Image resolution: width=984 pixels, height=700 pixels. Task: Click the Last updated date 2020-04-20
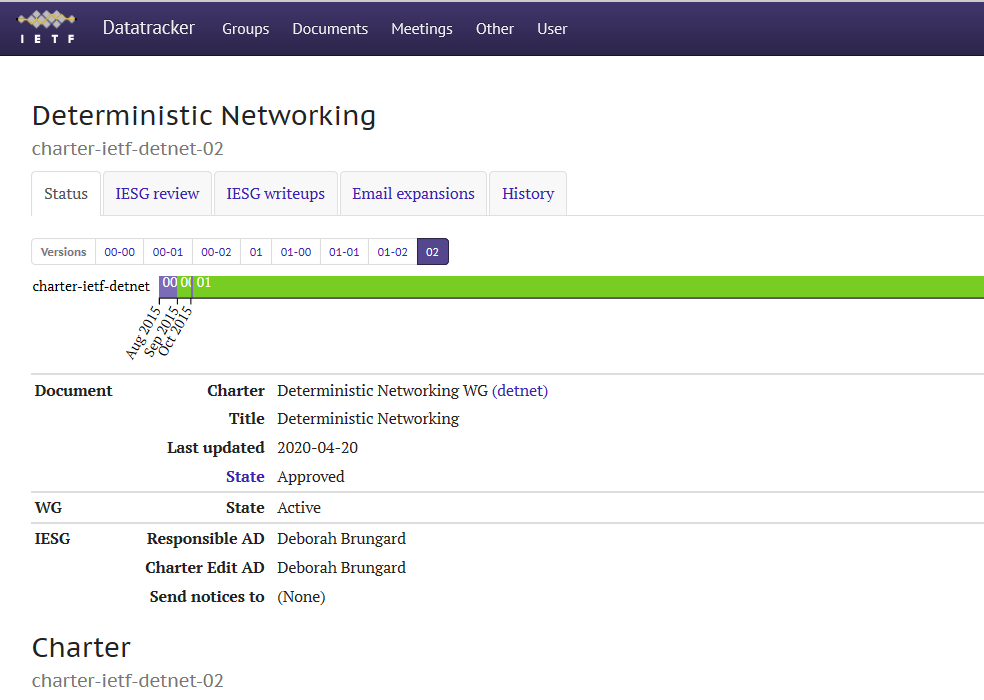(x=318, y=448)
